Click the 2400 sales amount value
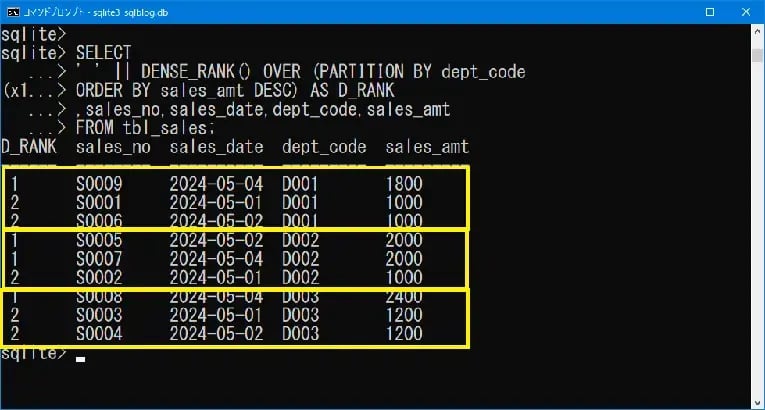Screen dimensions: 765x410 404,297
